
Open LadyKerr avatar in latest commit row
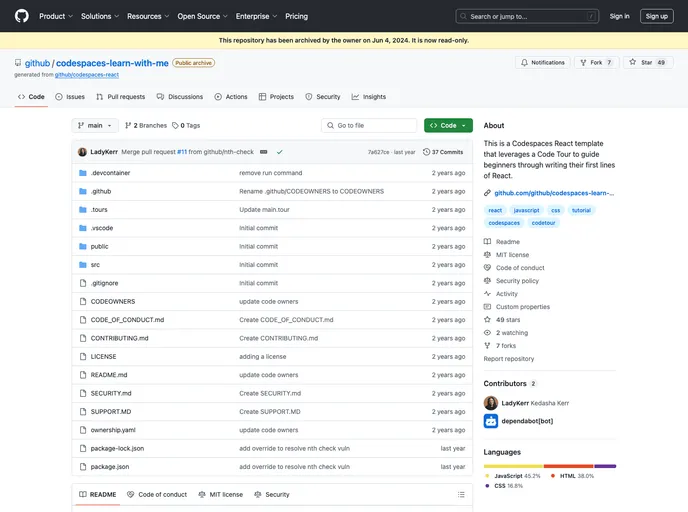click(82, 152)
